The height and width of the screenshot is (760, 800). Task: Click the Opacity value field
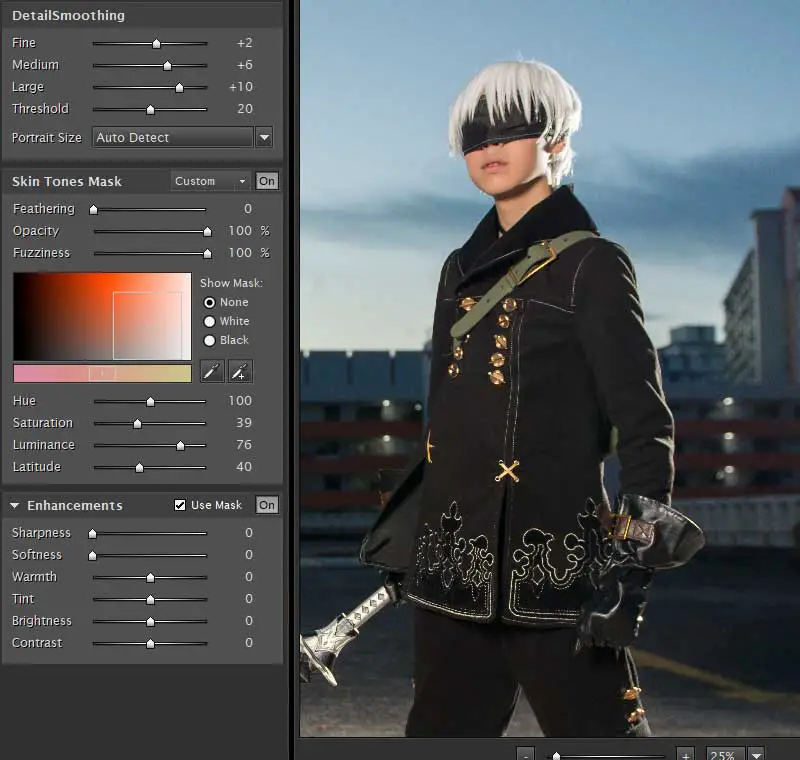tap(240, 231)
